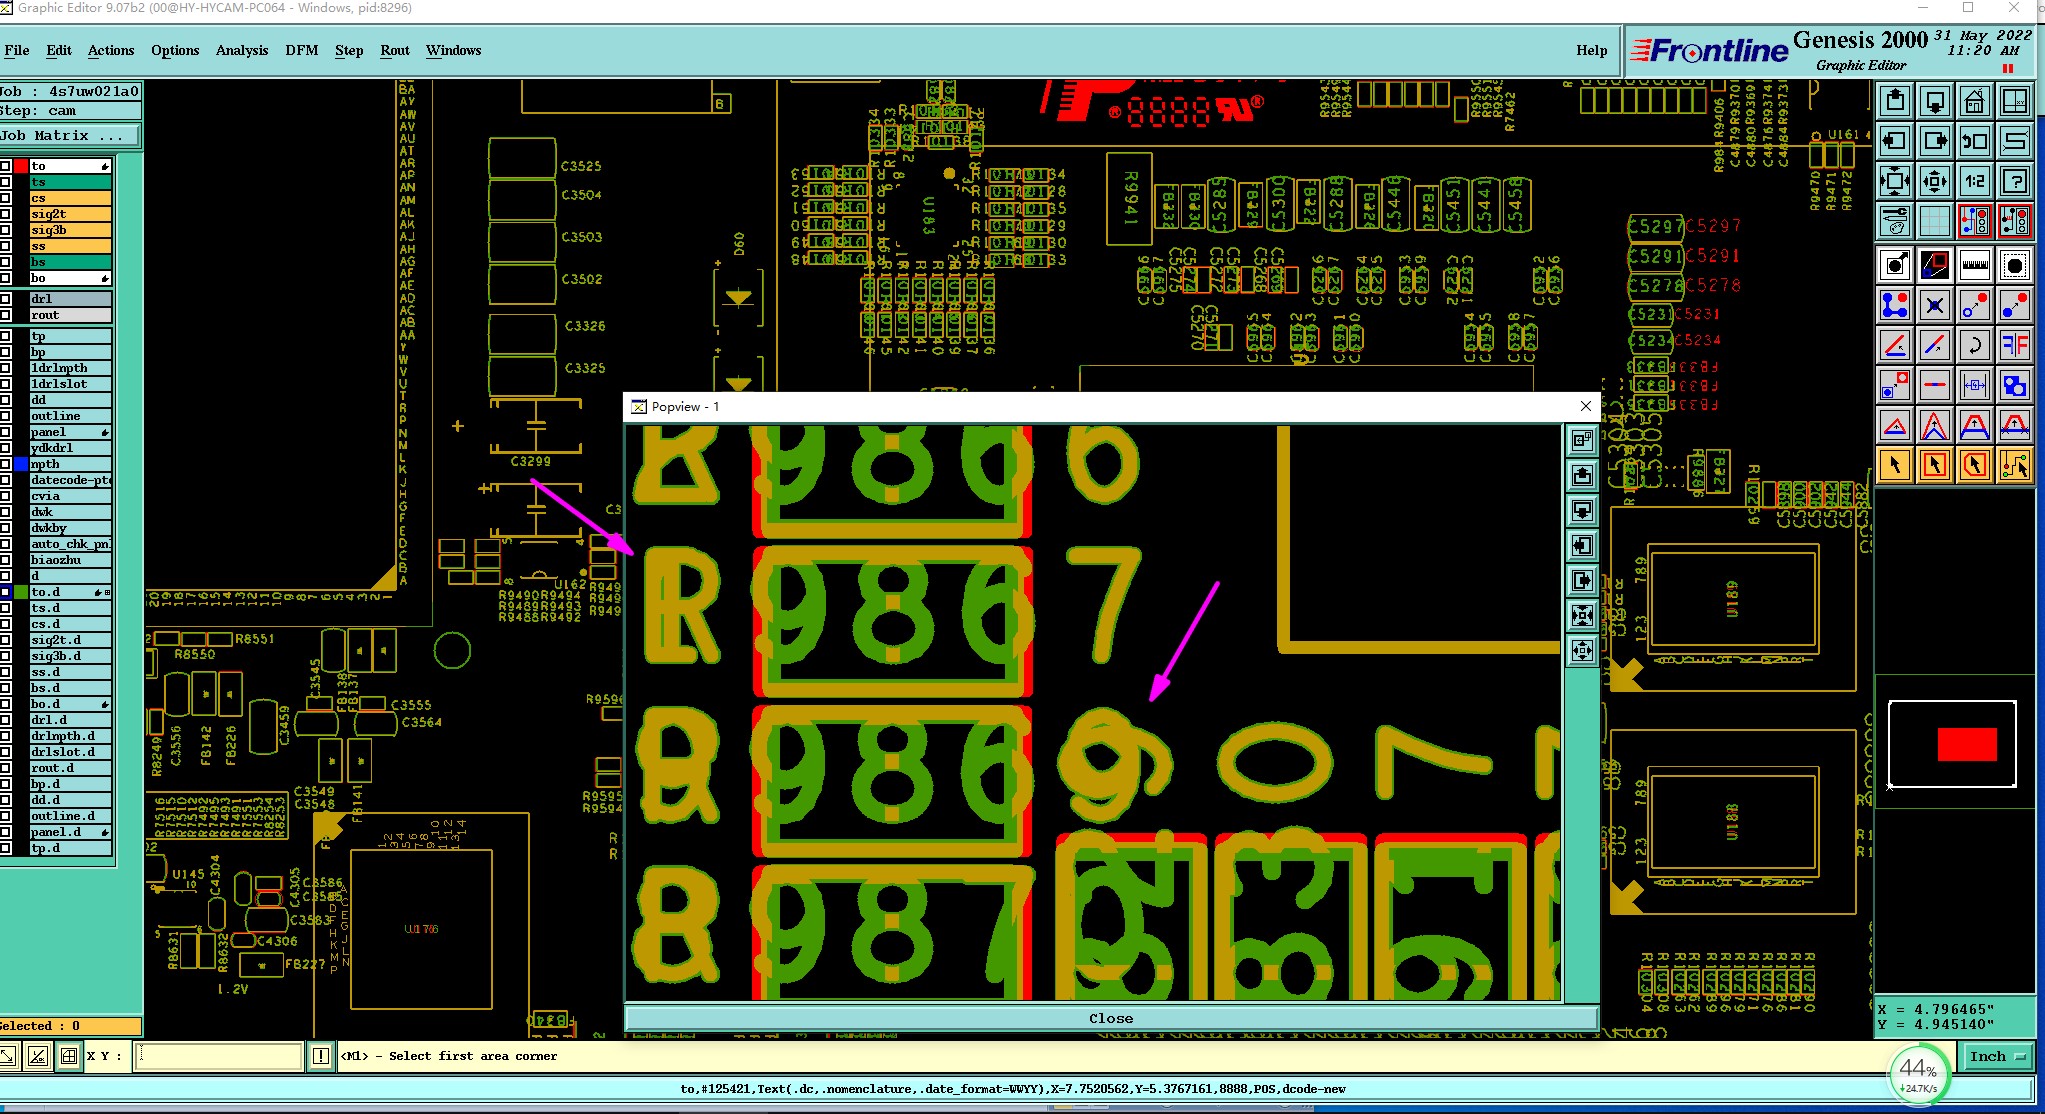This screenshot has height=1114, width=2045.
Task: Click the 1:2 zoom scale icon
Action: pyautogui.click(x=1974, y=181)
